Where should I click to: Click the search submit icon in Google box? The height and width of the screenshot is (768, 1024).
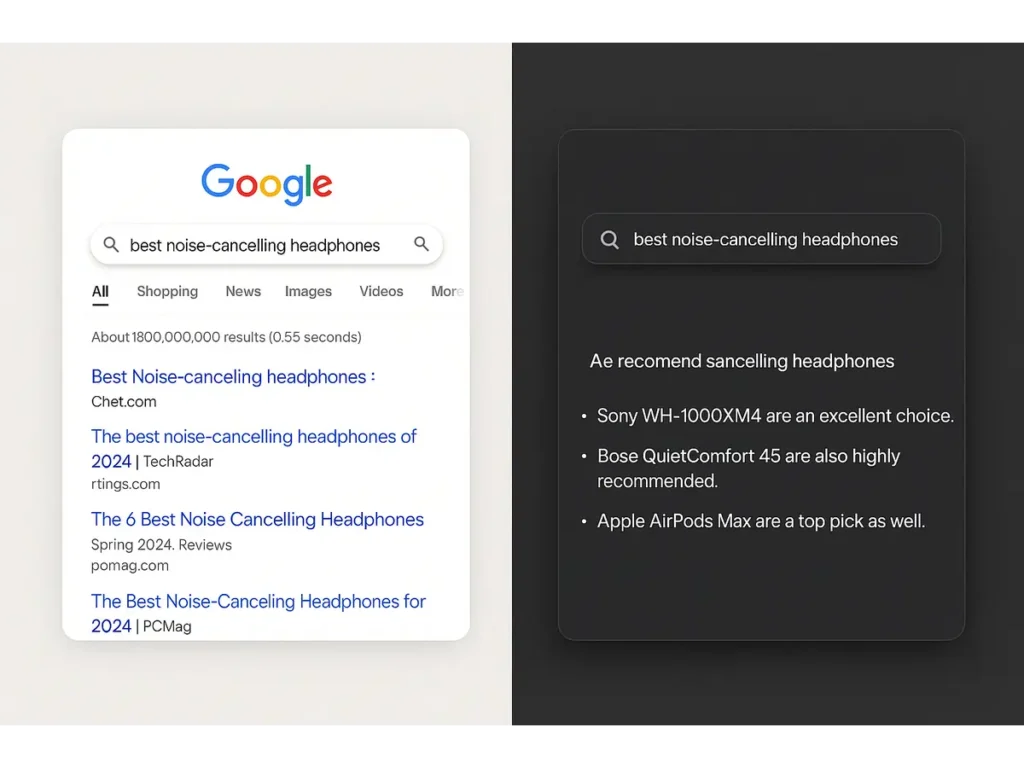tap(421, 244)
